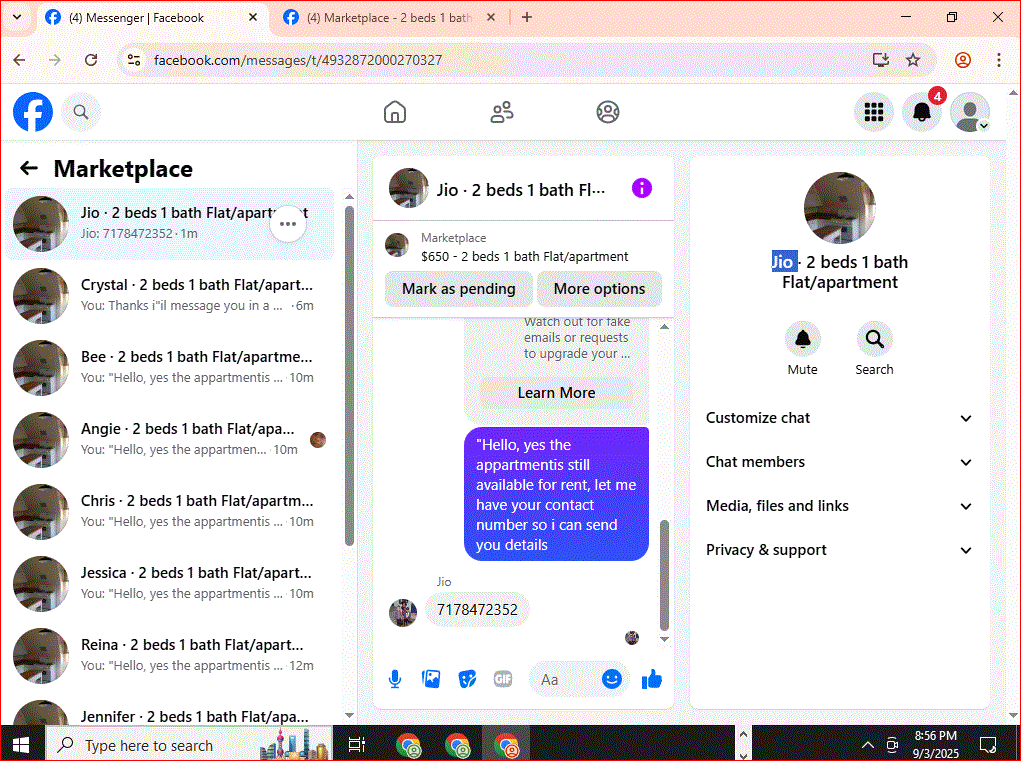Expand the Customize chat section

(x=839, y=418)
